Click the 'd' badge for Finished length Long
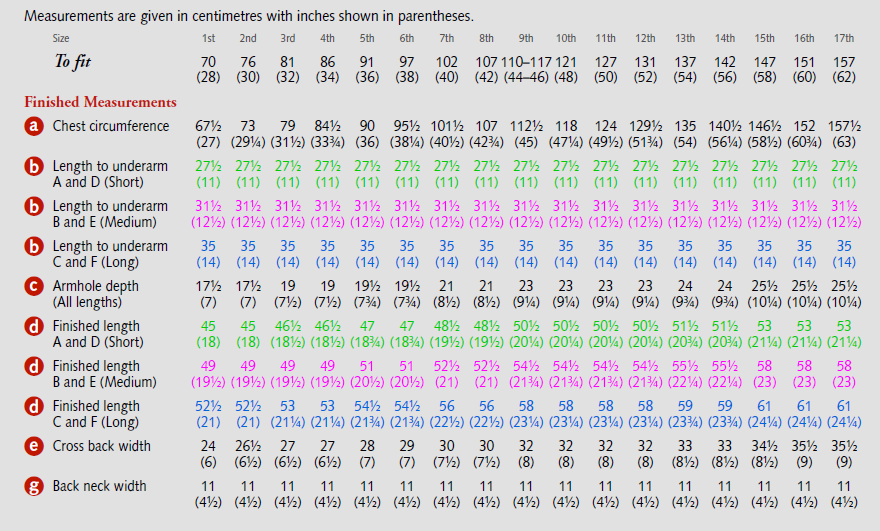Viewport: 880px width, 531px height. [35, 406]
